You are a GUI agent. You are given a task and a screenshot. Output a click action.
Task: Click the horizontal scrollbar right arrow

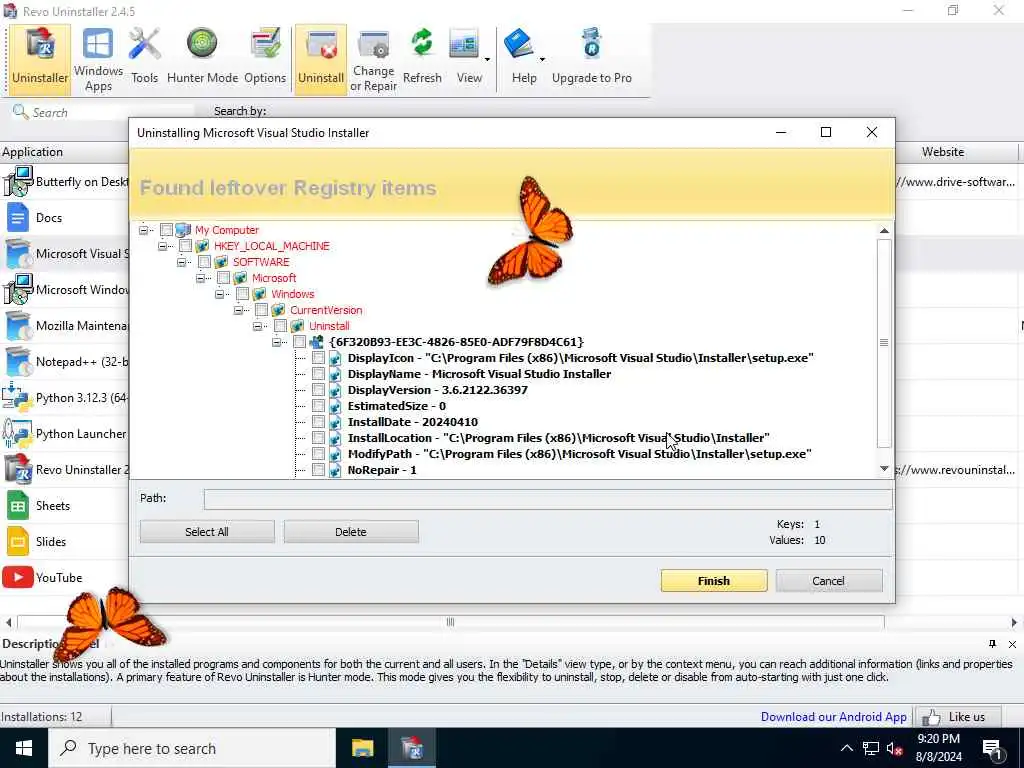[1014, 622]
